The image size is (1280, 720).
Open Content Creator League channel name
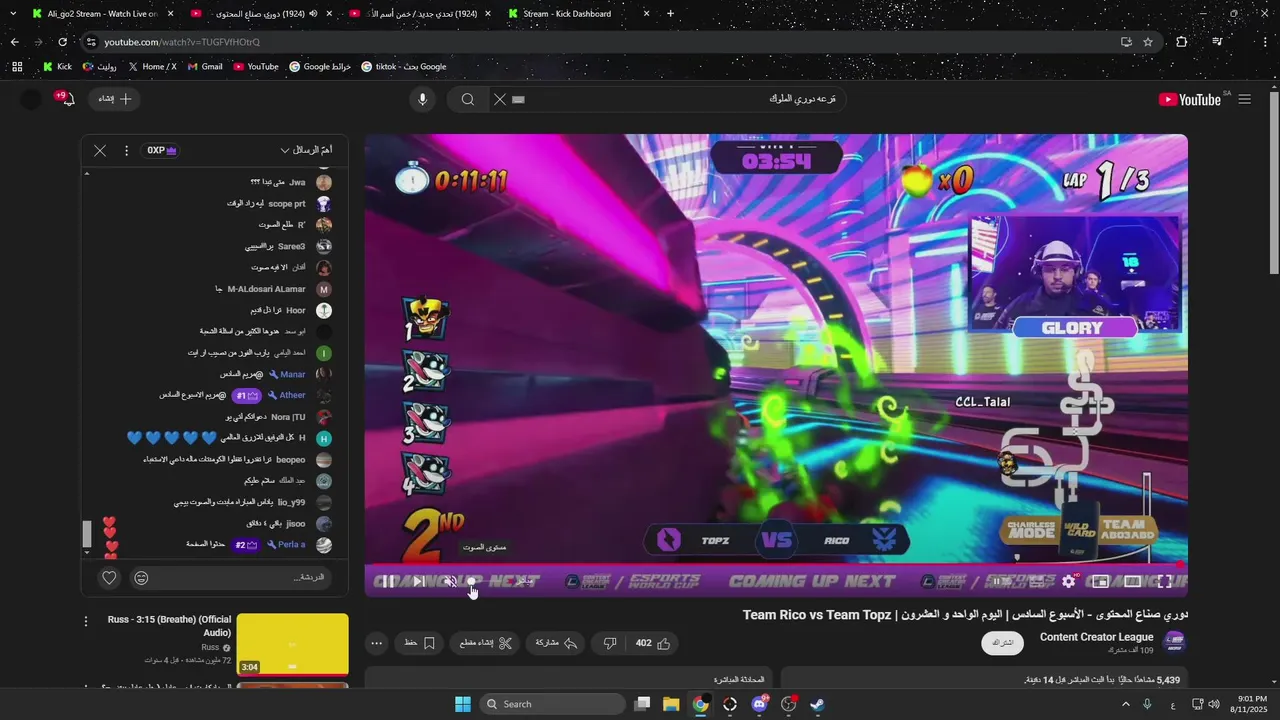[x=1096, y=637]
